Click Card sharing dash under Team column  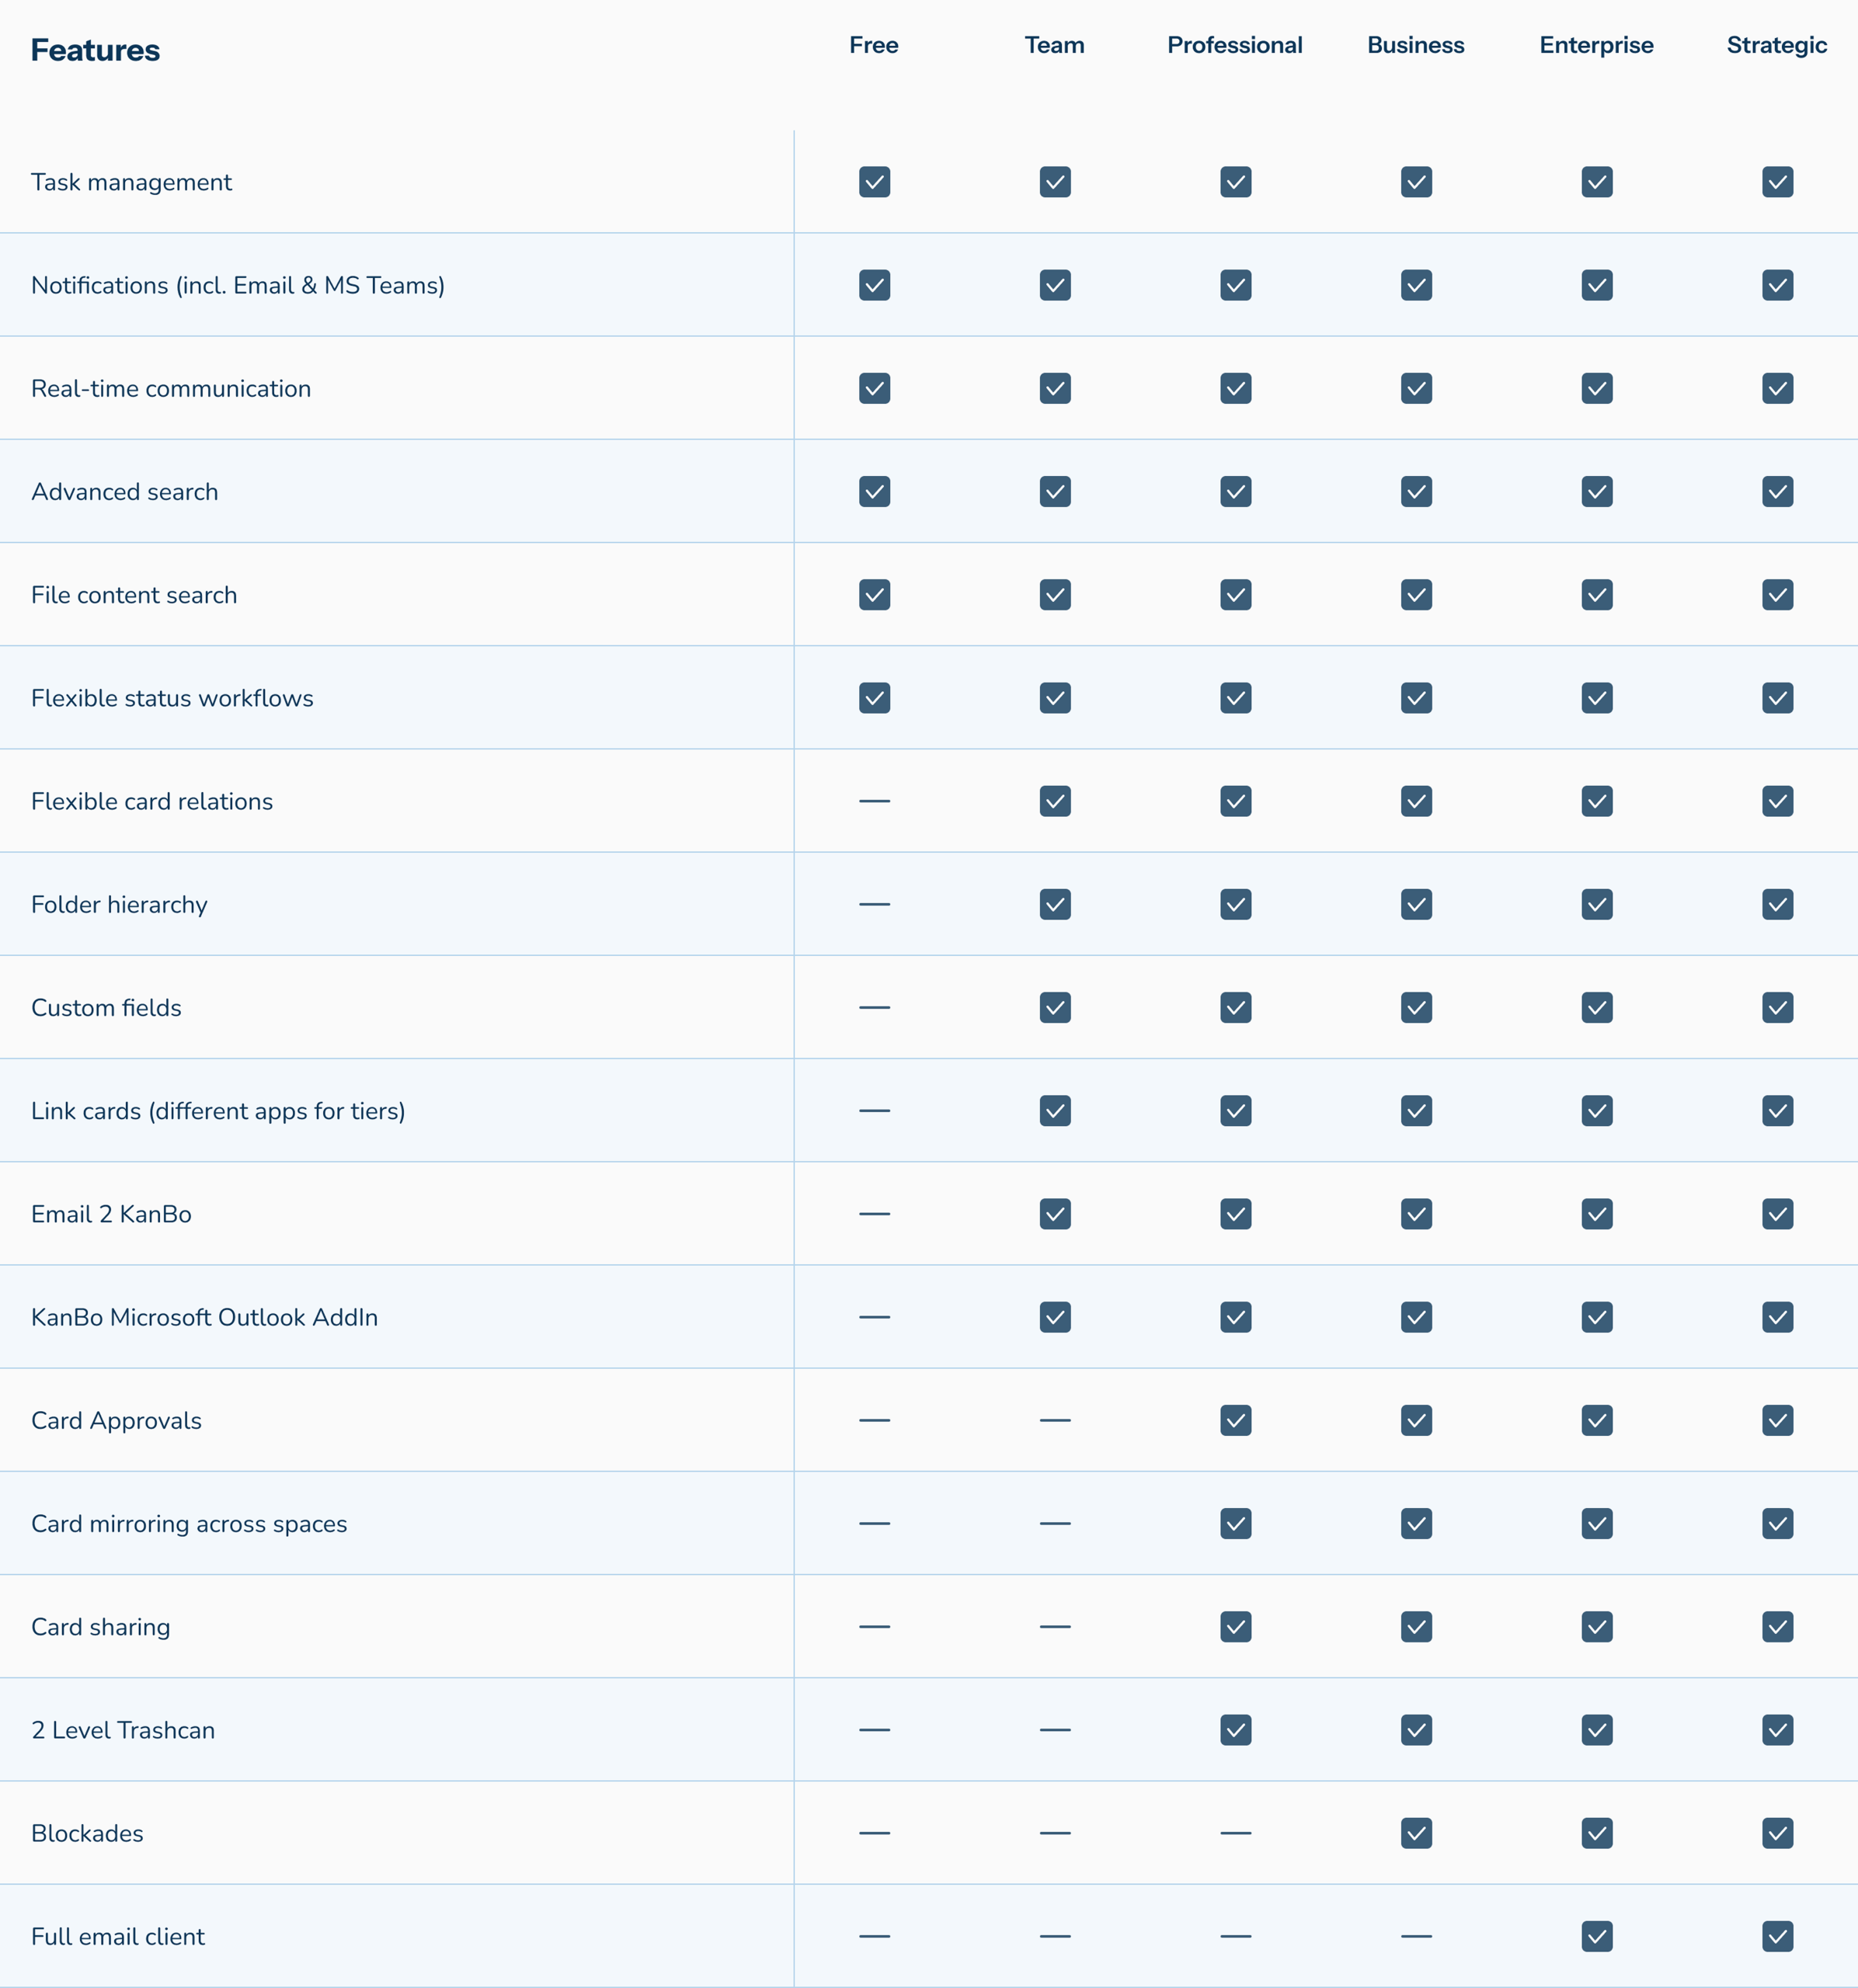point(1055,1627)
